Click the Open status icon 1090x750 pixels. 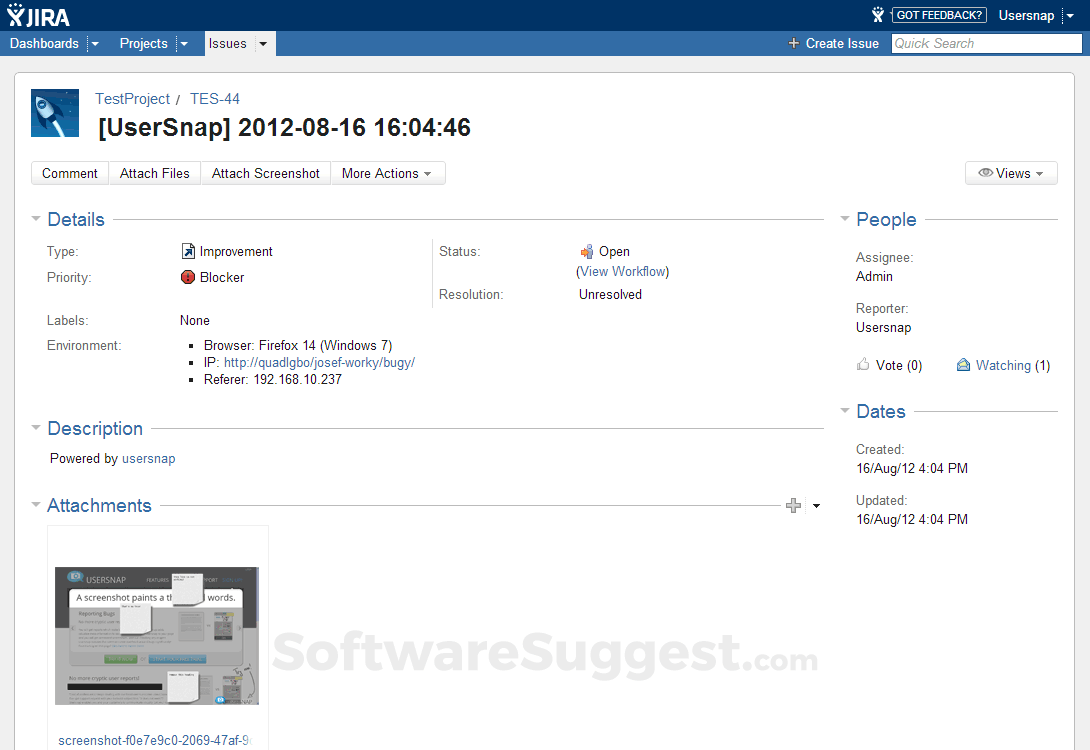coord(587,251)
